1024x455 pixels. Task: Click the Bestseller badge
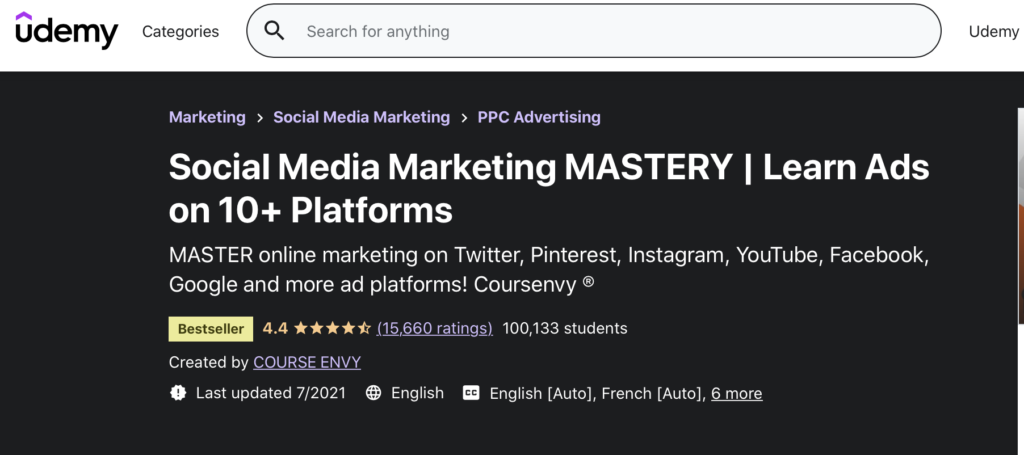(211, 328)
